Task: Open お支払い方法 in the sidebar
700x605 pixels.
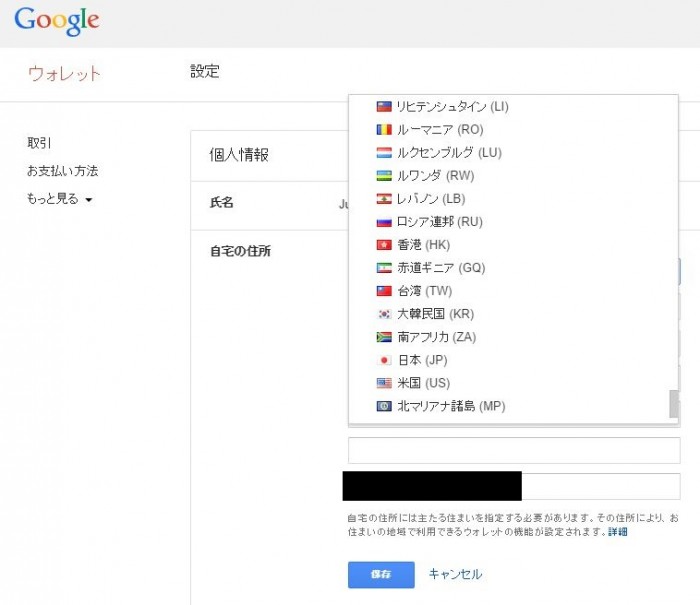Action: (62, 171)
